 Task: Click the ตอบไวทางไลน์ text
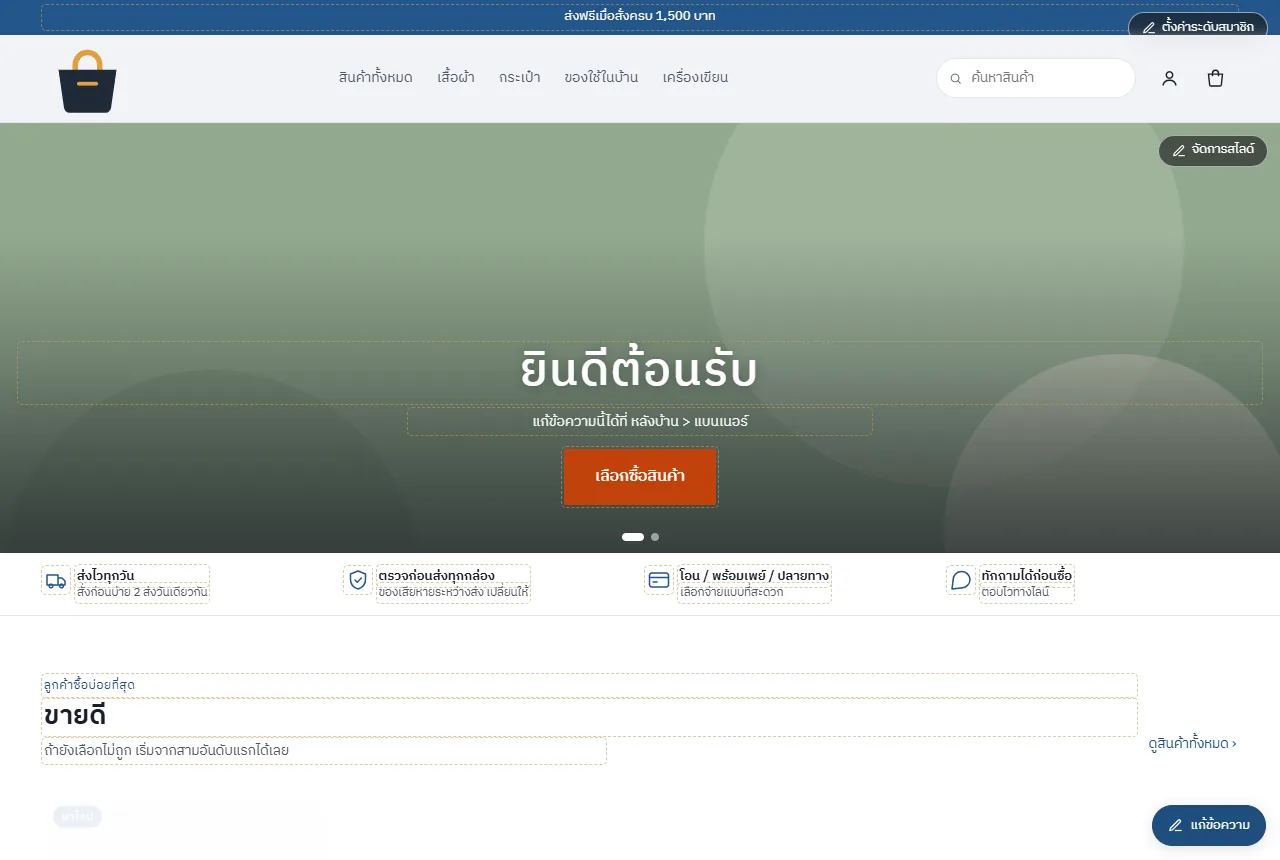coord(1015,592)
